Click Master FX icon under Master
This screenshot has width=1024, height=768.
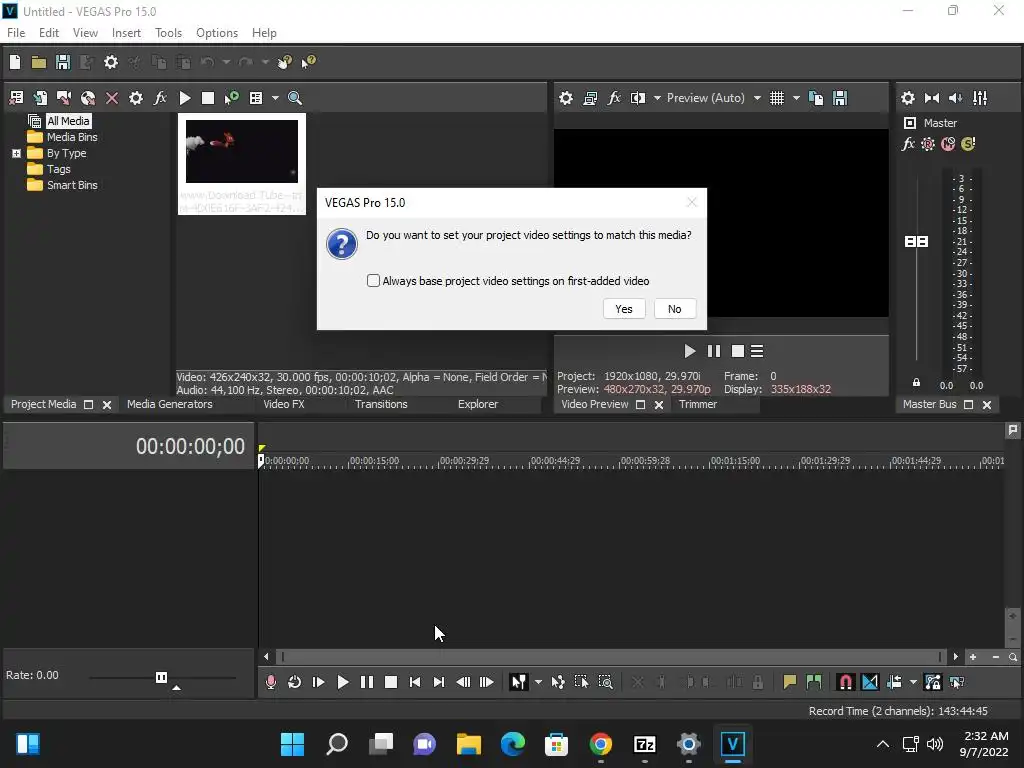click(908, 144)
